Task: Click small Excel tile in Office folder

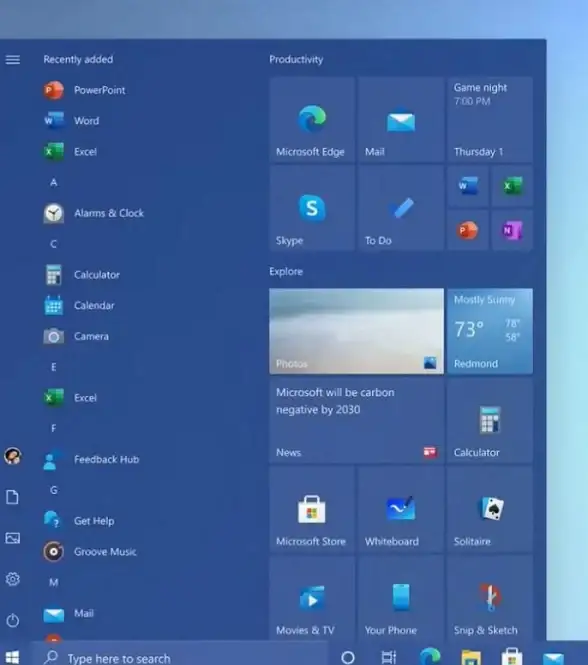Action: (x=512, y=186)
